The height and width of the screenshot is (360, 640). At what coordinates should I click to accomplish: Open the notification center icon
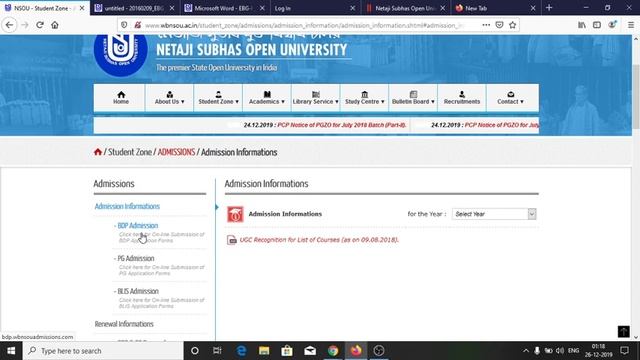[x=624, y=351]
